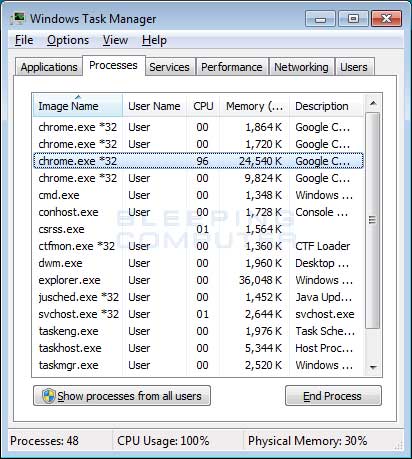Click the 36,048 K memory value
This screenshot has width=412, height=459.
click(x=260, y=280)
